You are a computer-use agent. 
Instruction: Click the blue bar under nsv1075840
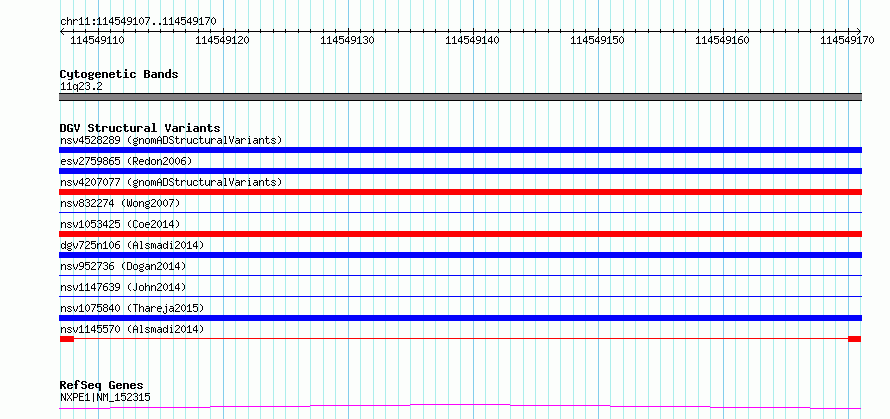[x=460, y=318]
